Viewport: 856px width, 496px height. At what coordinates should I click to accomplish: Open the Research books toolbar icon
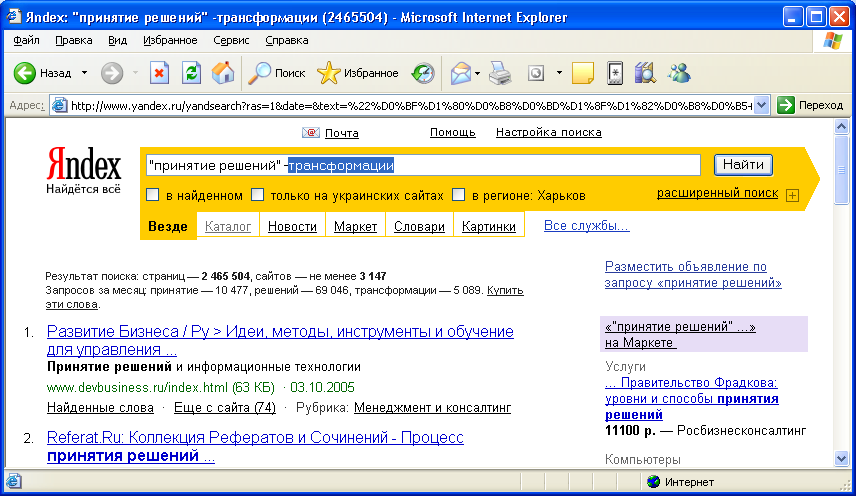coord(645,73)
